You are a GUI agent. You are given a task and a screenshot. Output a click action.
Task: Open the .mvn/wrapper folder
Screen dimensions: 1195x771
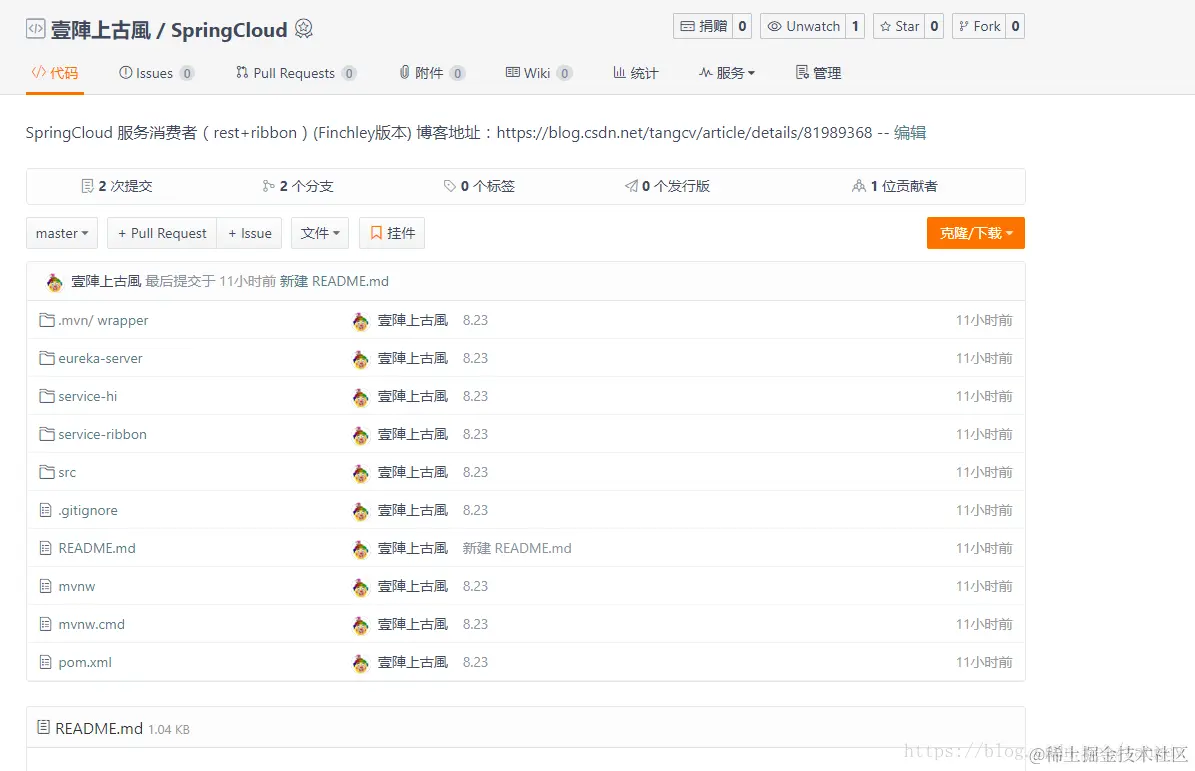[x=104, y=320]
